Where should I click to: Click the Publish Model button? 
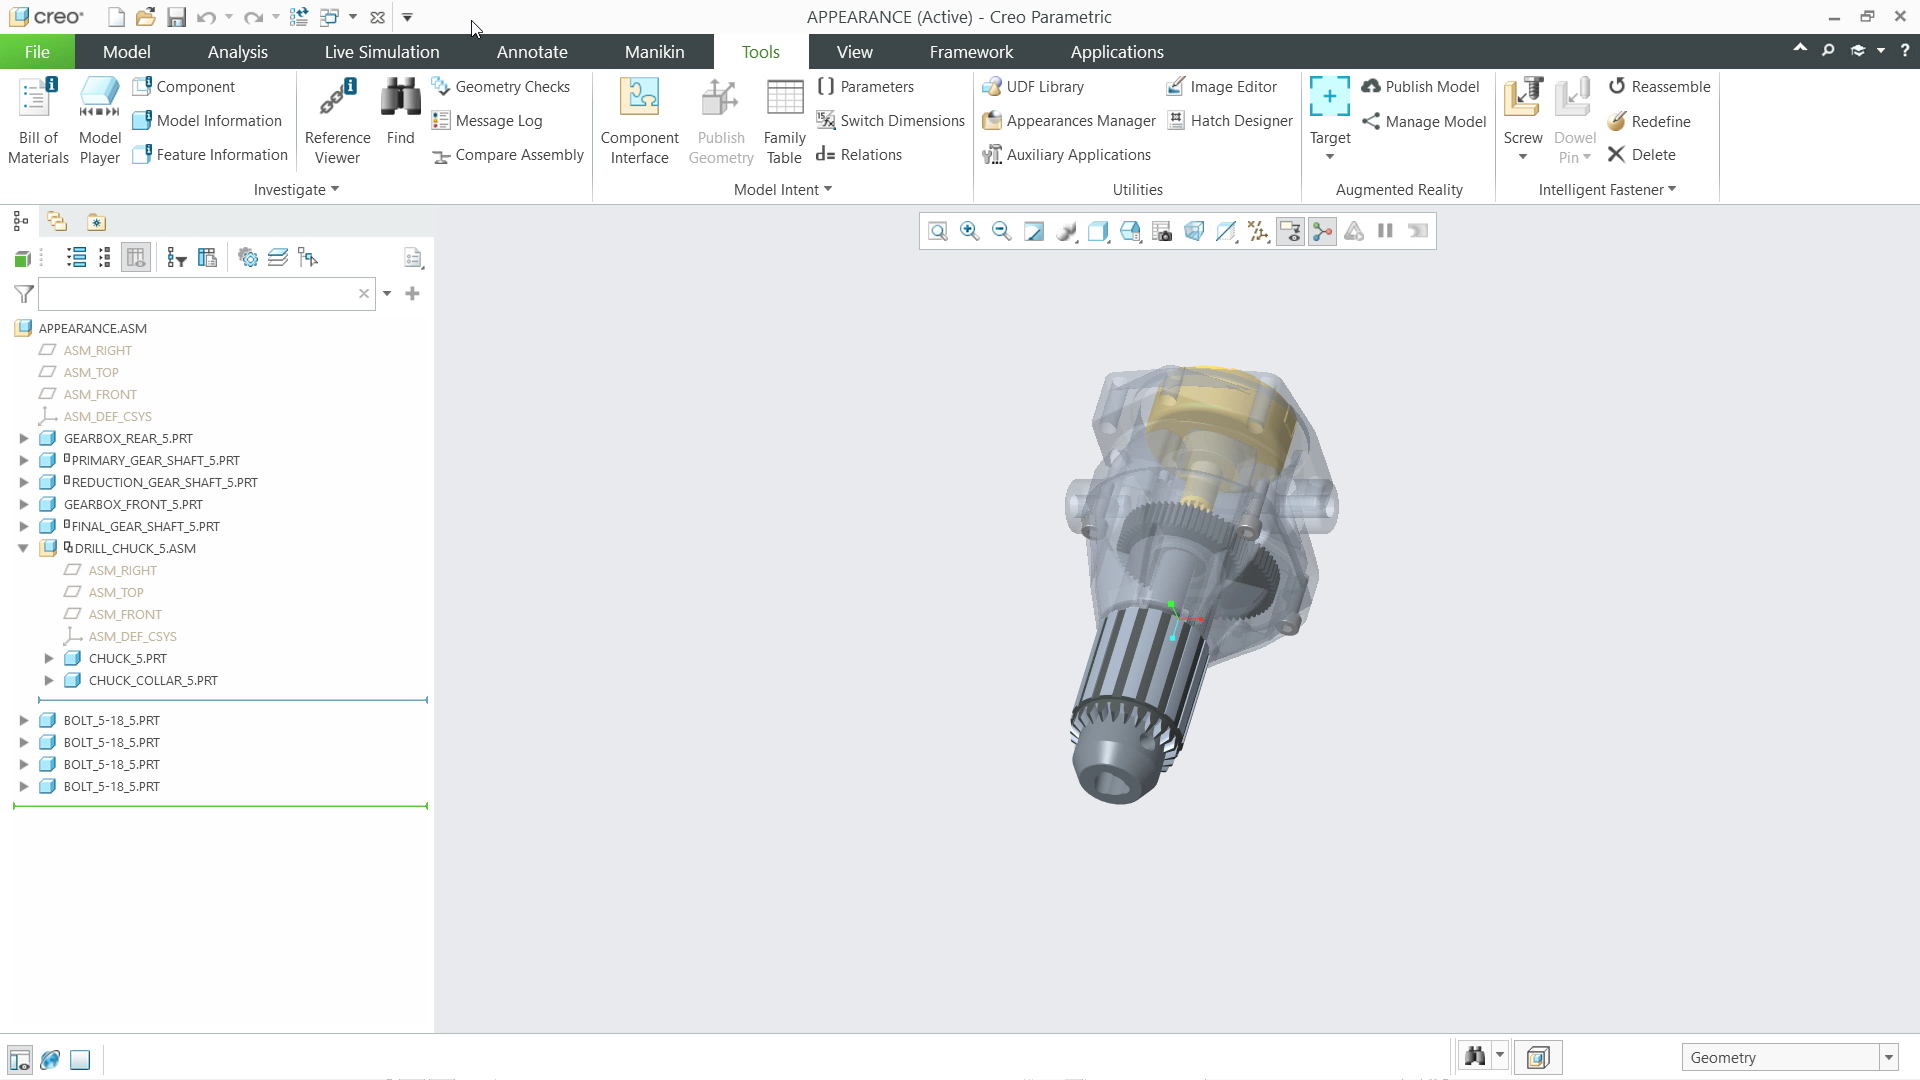(1420, 87)
